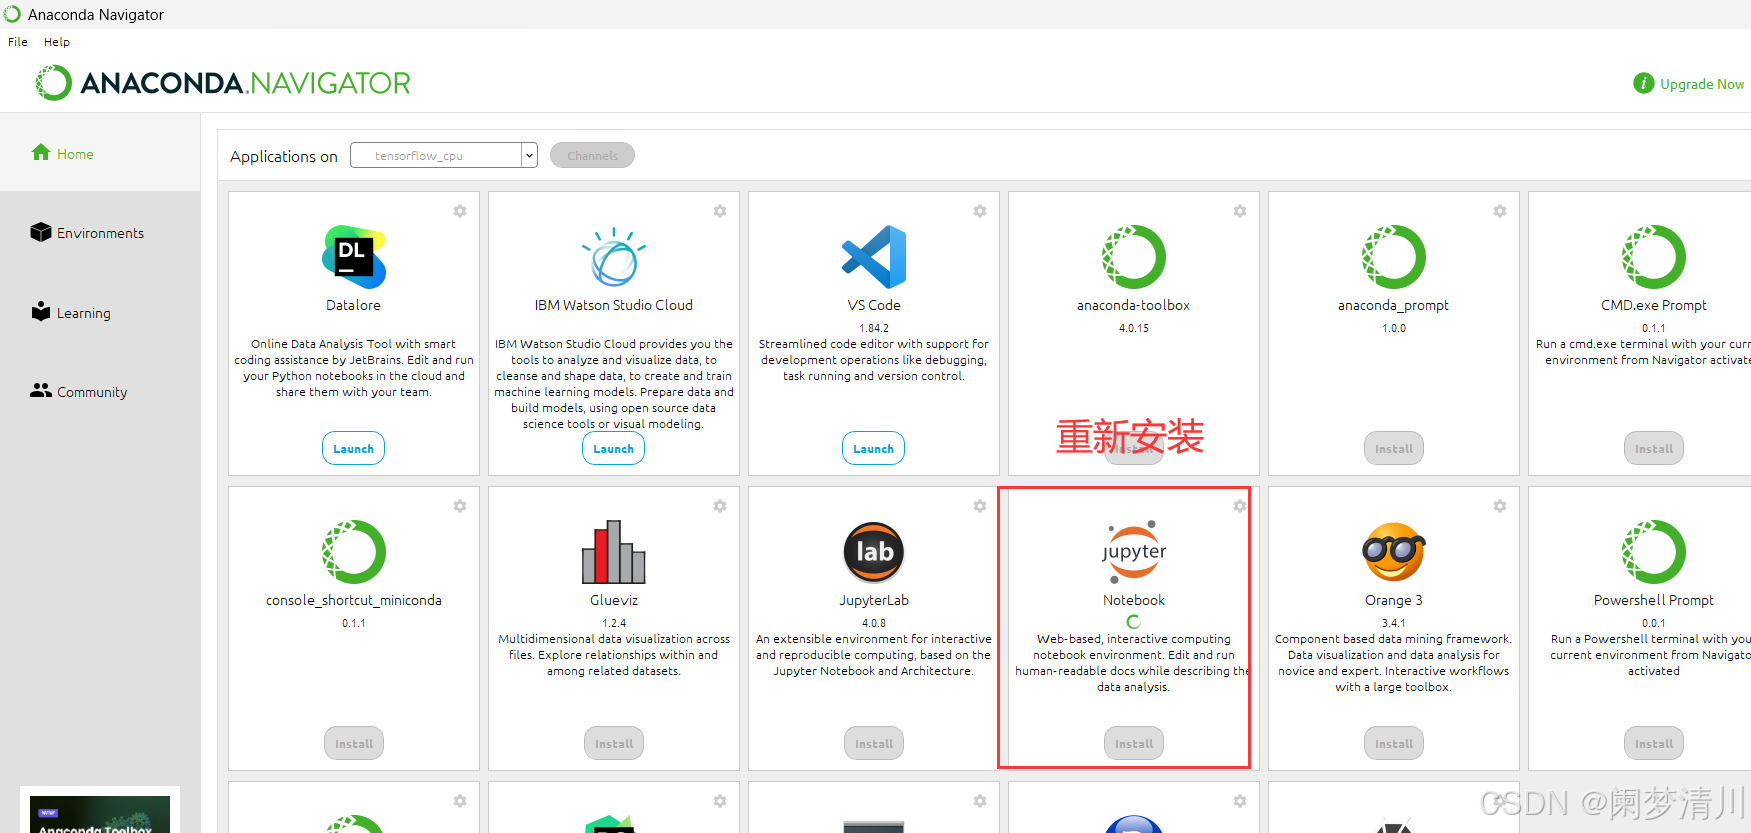Install JupyterLab

pos(874,744)
